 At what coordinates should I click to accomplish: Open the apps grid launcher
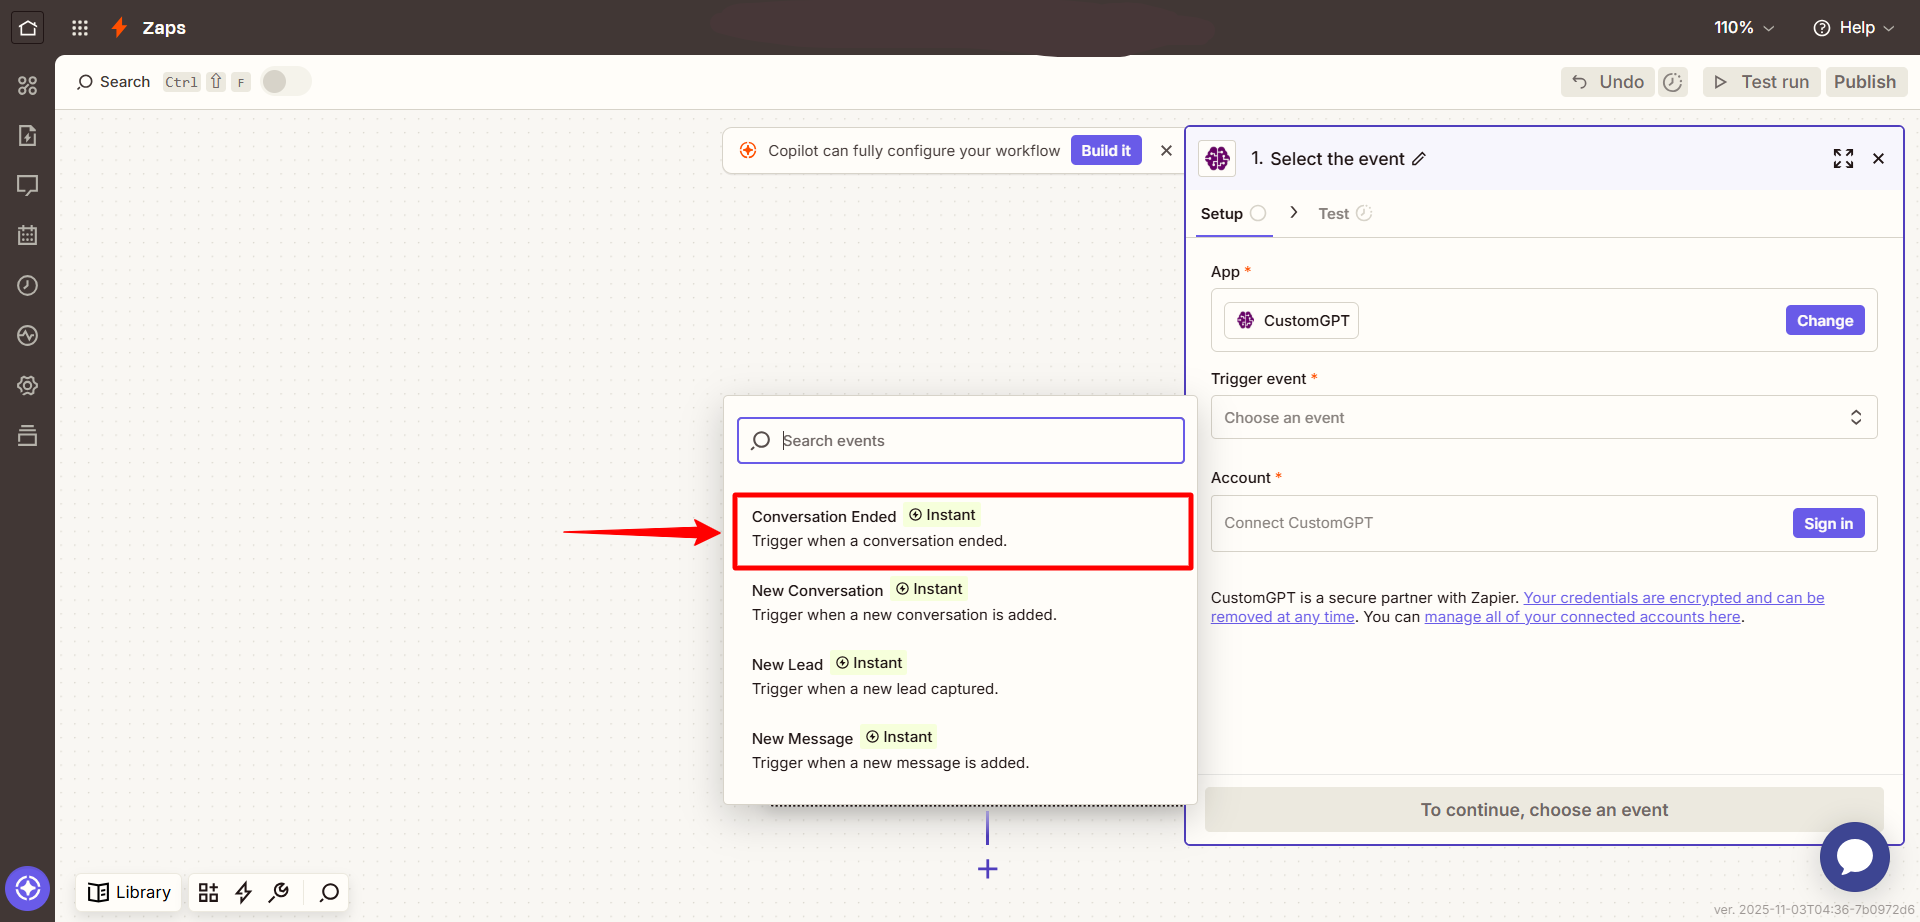click(x=80, y=28)
